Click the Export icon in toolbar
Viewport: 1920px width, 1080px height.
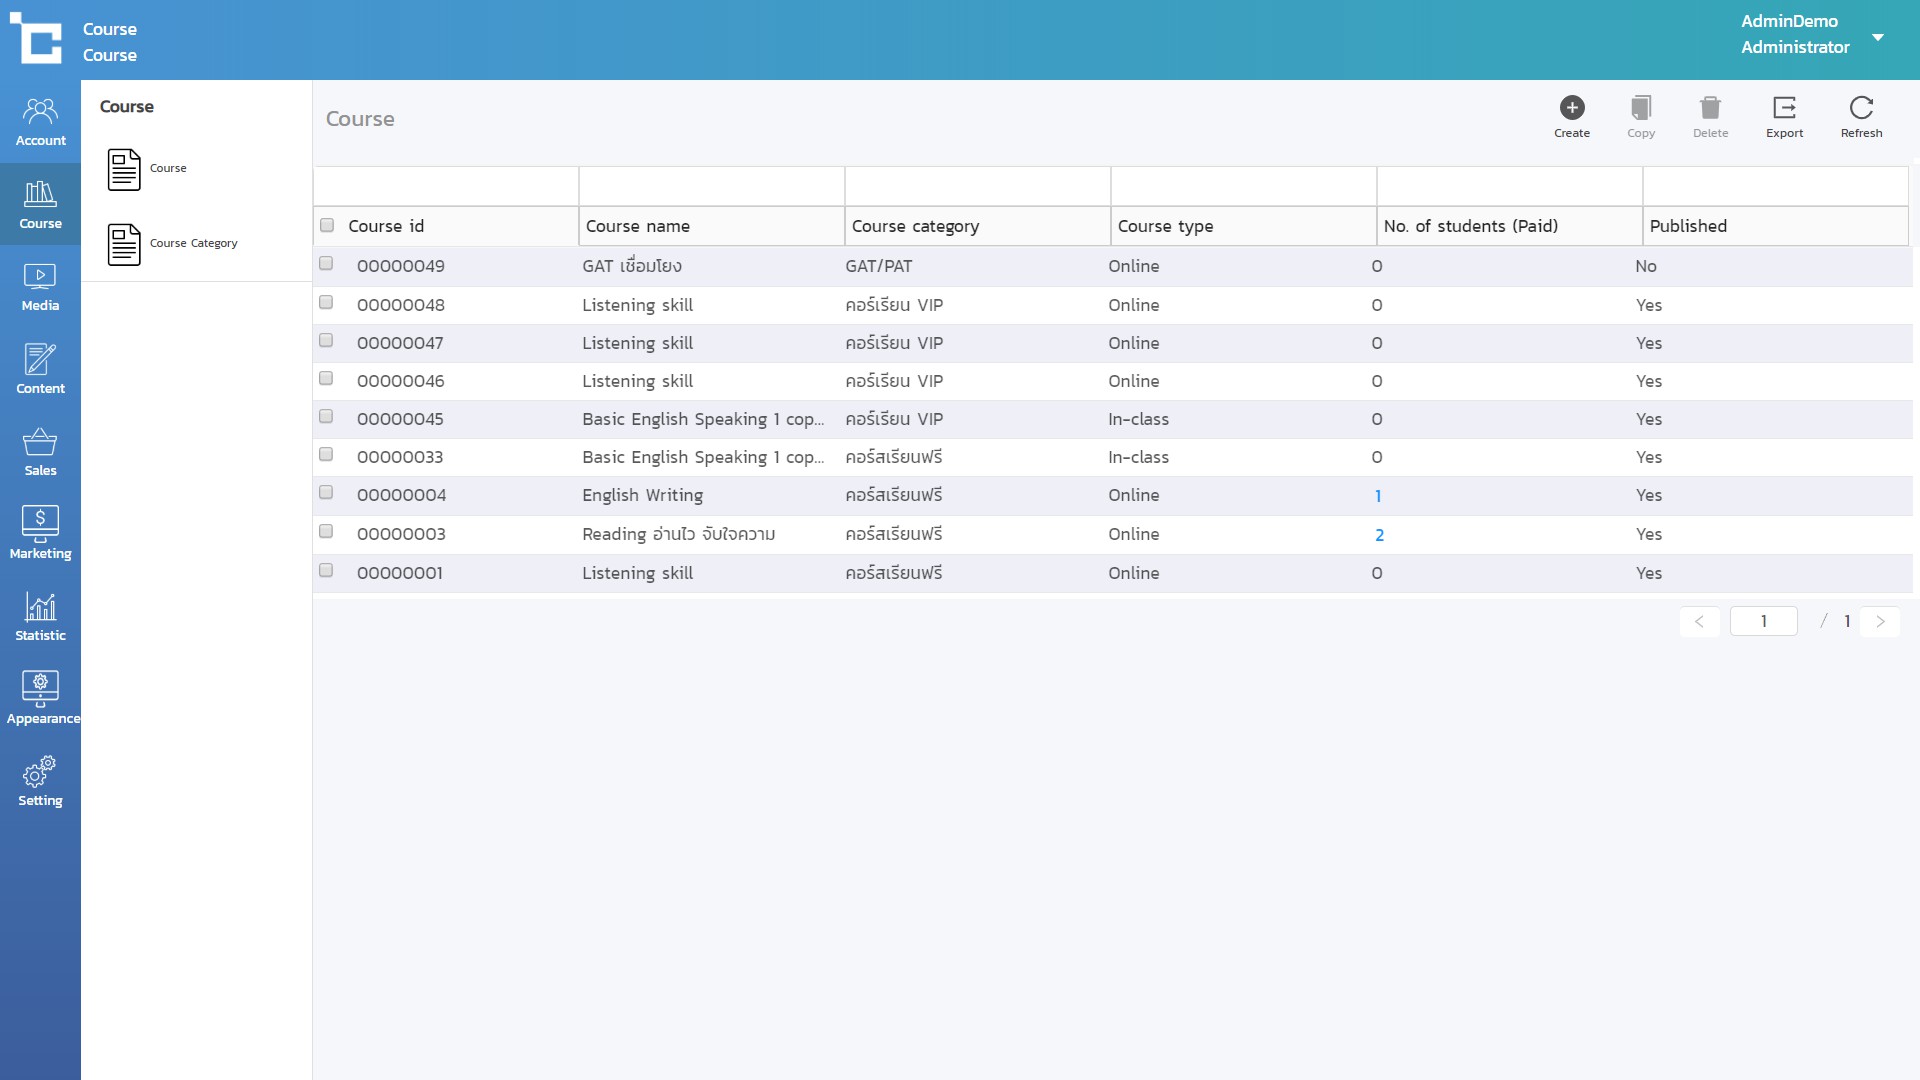(1784, 108)
